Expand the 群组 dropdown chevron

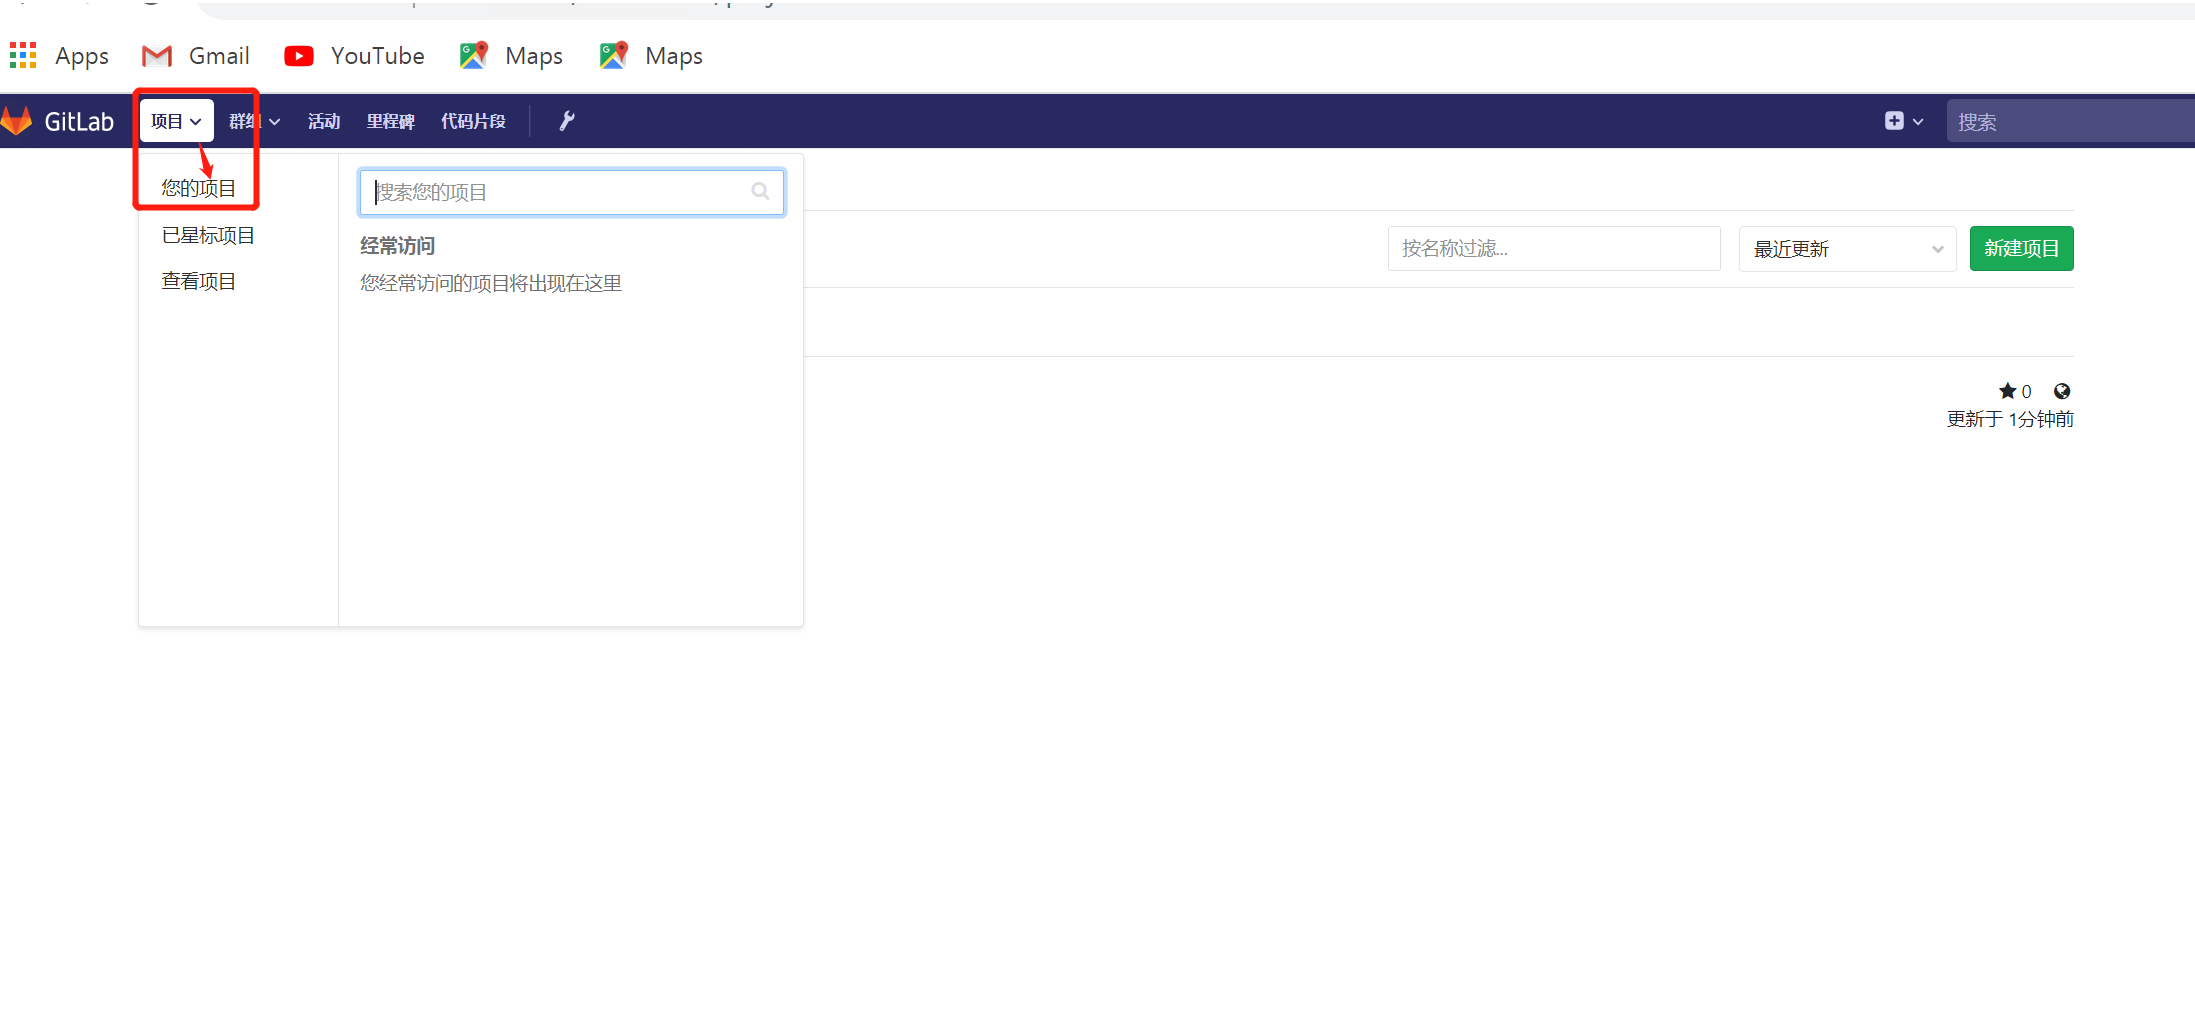pyautogui.click(x=274, y=120)
